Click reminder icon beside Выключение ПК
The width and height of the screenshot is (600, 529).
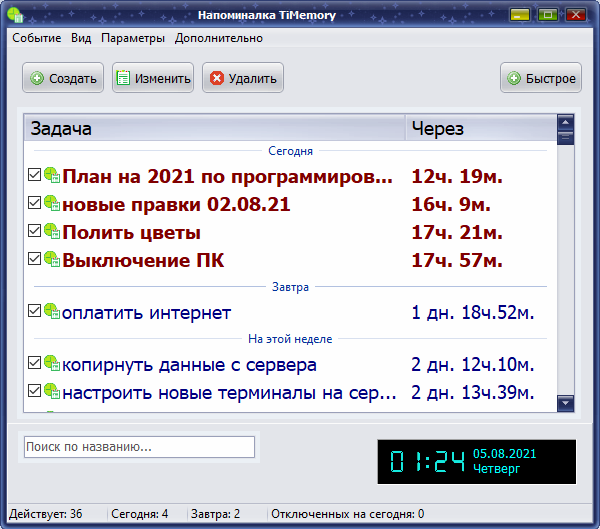52,259
